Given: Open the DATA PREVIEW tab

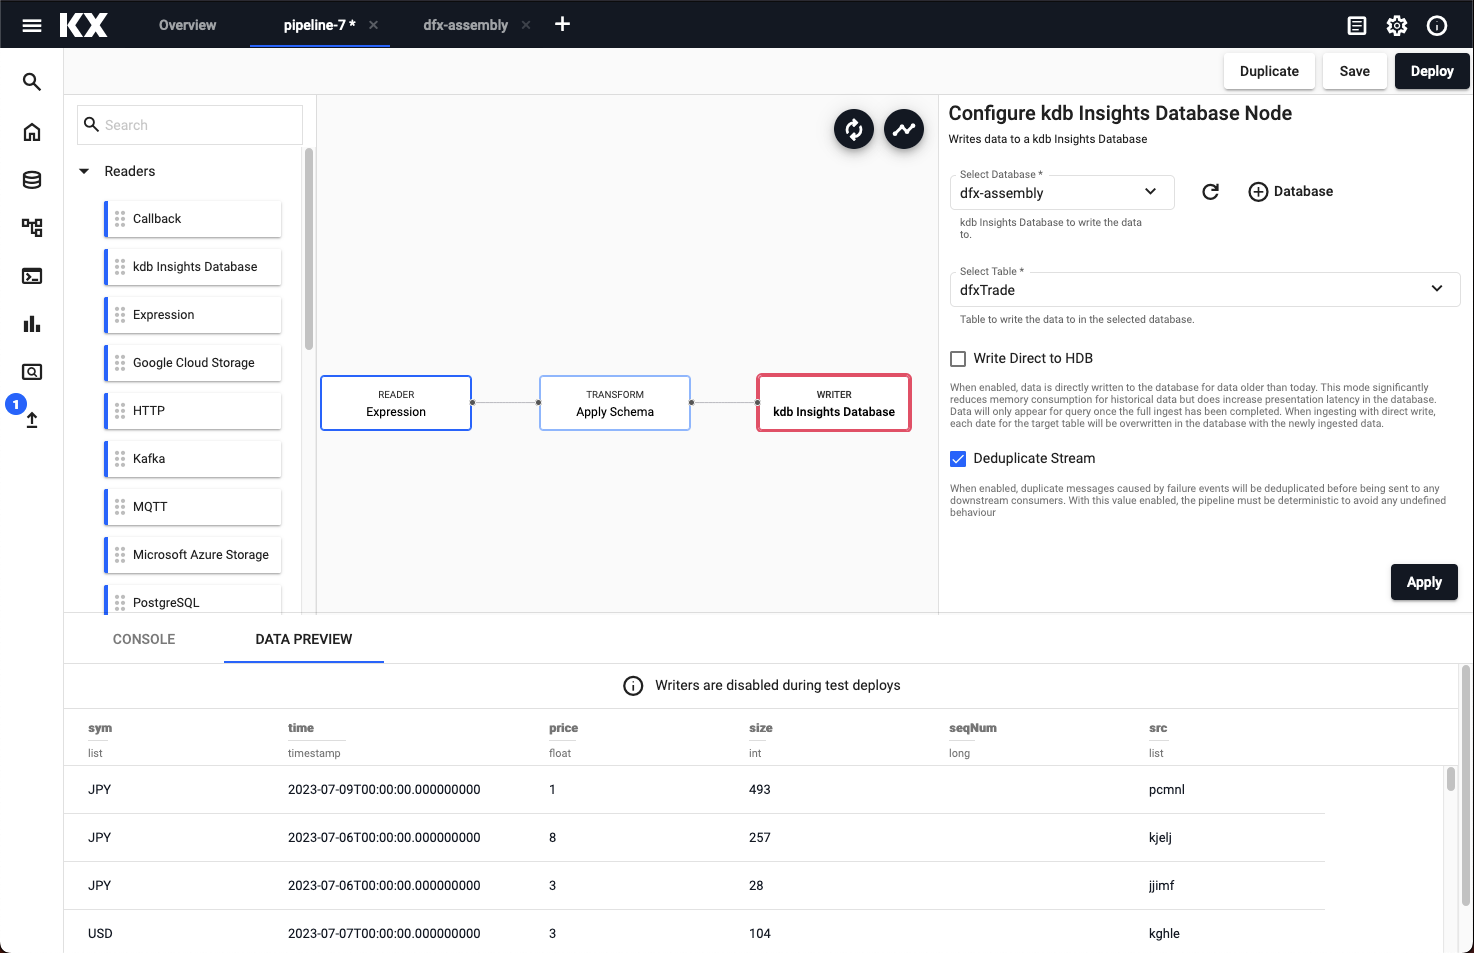Looking at the screenshot, I should [x=304, y=639].
